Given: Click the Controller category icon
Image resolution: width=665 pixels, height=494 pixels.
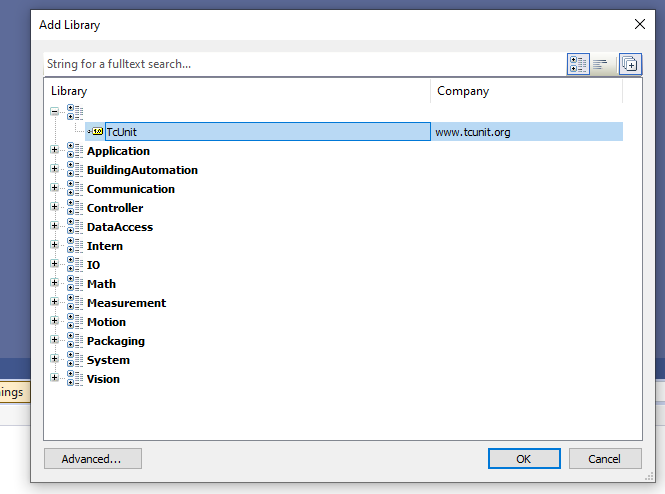Looking at the screenshot, I should tap(75, 208).
